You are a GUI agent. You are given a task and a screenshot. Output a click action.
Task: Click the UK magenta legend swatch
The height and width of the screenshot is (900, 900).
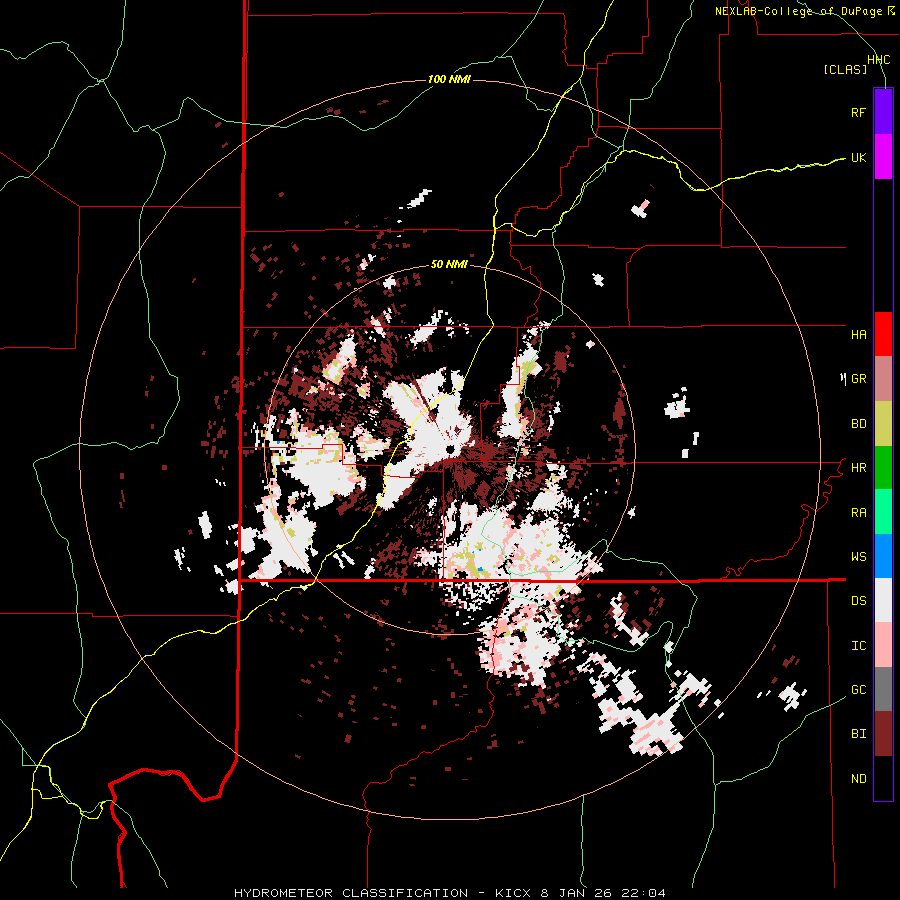(x=883, y=157)
